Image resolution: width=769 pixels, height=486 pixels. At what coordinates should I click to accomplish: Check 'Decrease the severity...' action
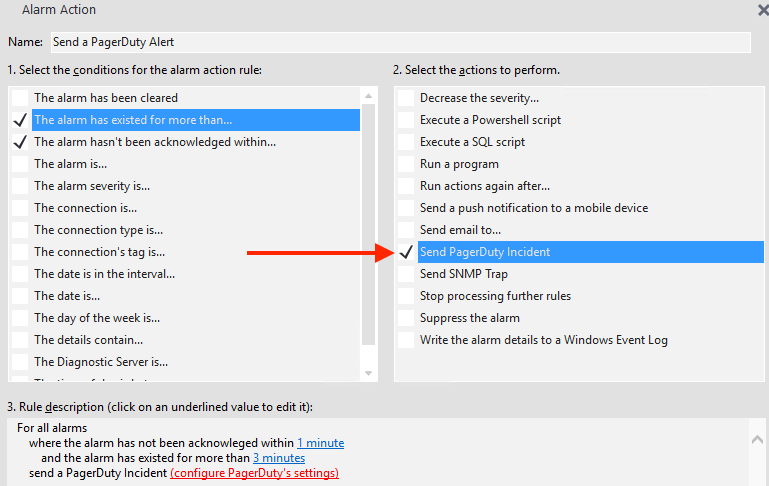tap(405, 98)
